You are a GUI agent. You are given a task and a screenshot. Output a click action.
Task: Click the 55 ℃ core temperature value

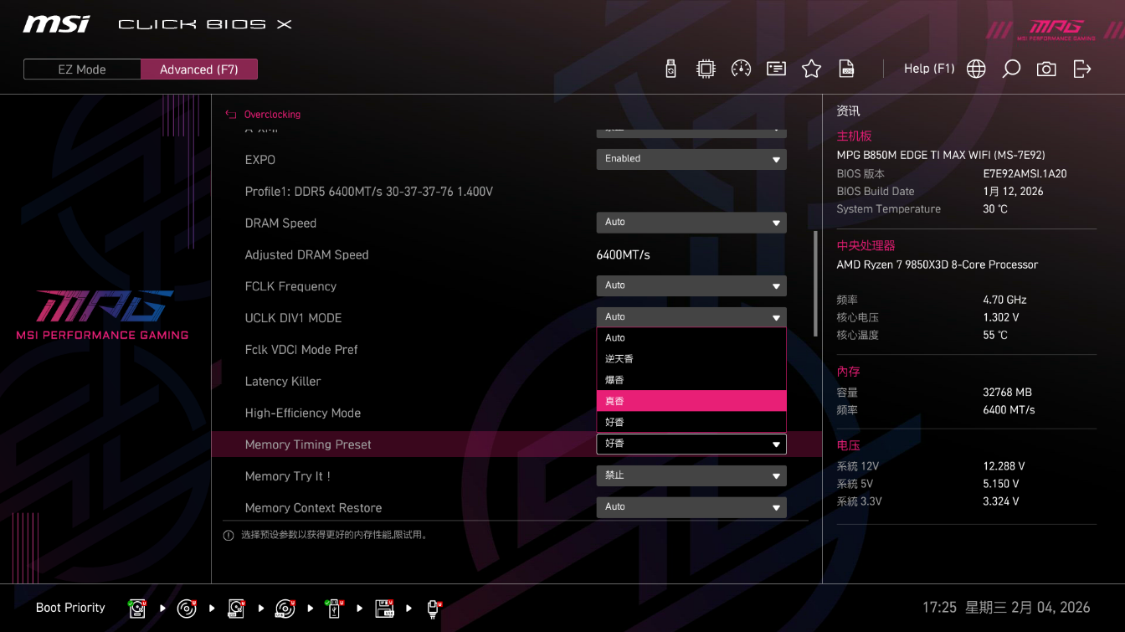point(995,335)
